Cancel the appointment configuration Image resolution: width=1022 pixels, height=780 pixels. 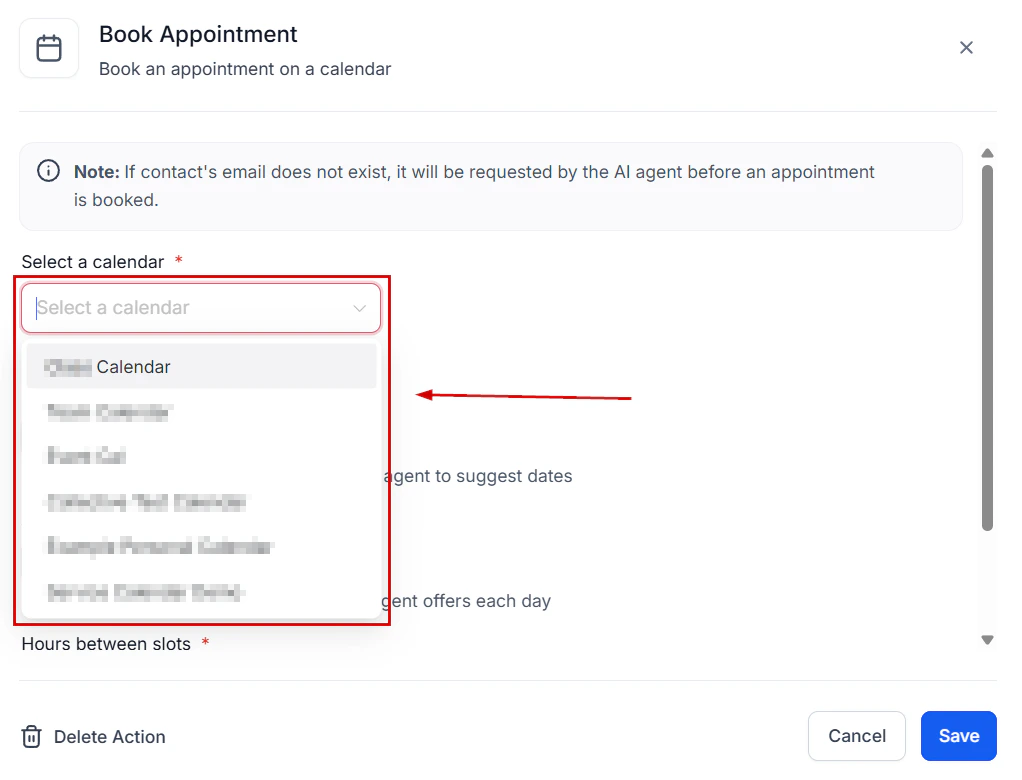pos(856,735)
